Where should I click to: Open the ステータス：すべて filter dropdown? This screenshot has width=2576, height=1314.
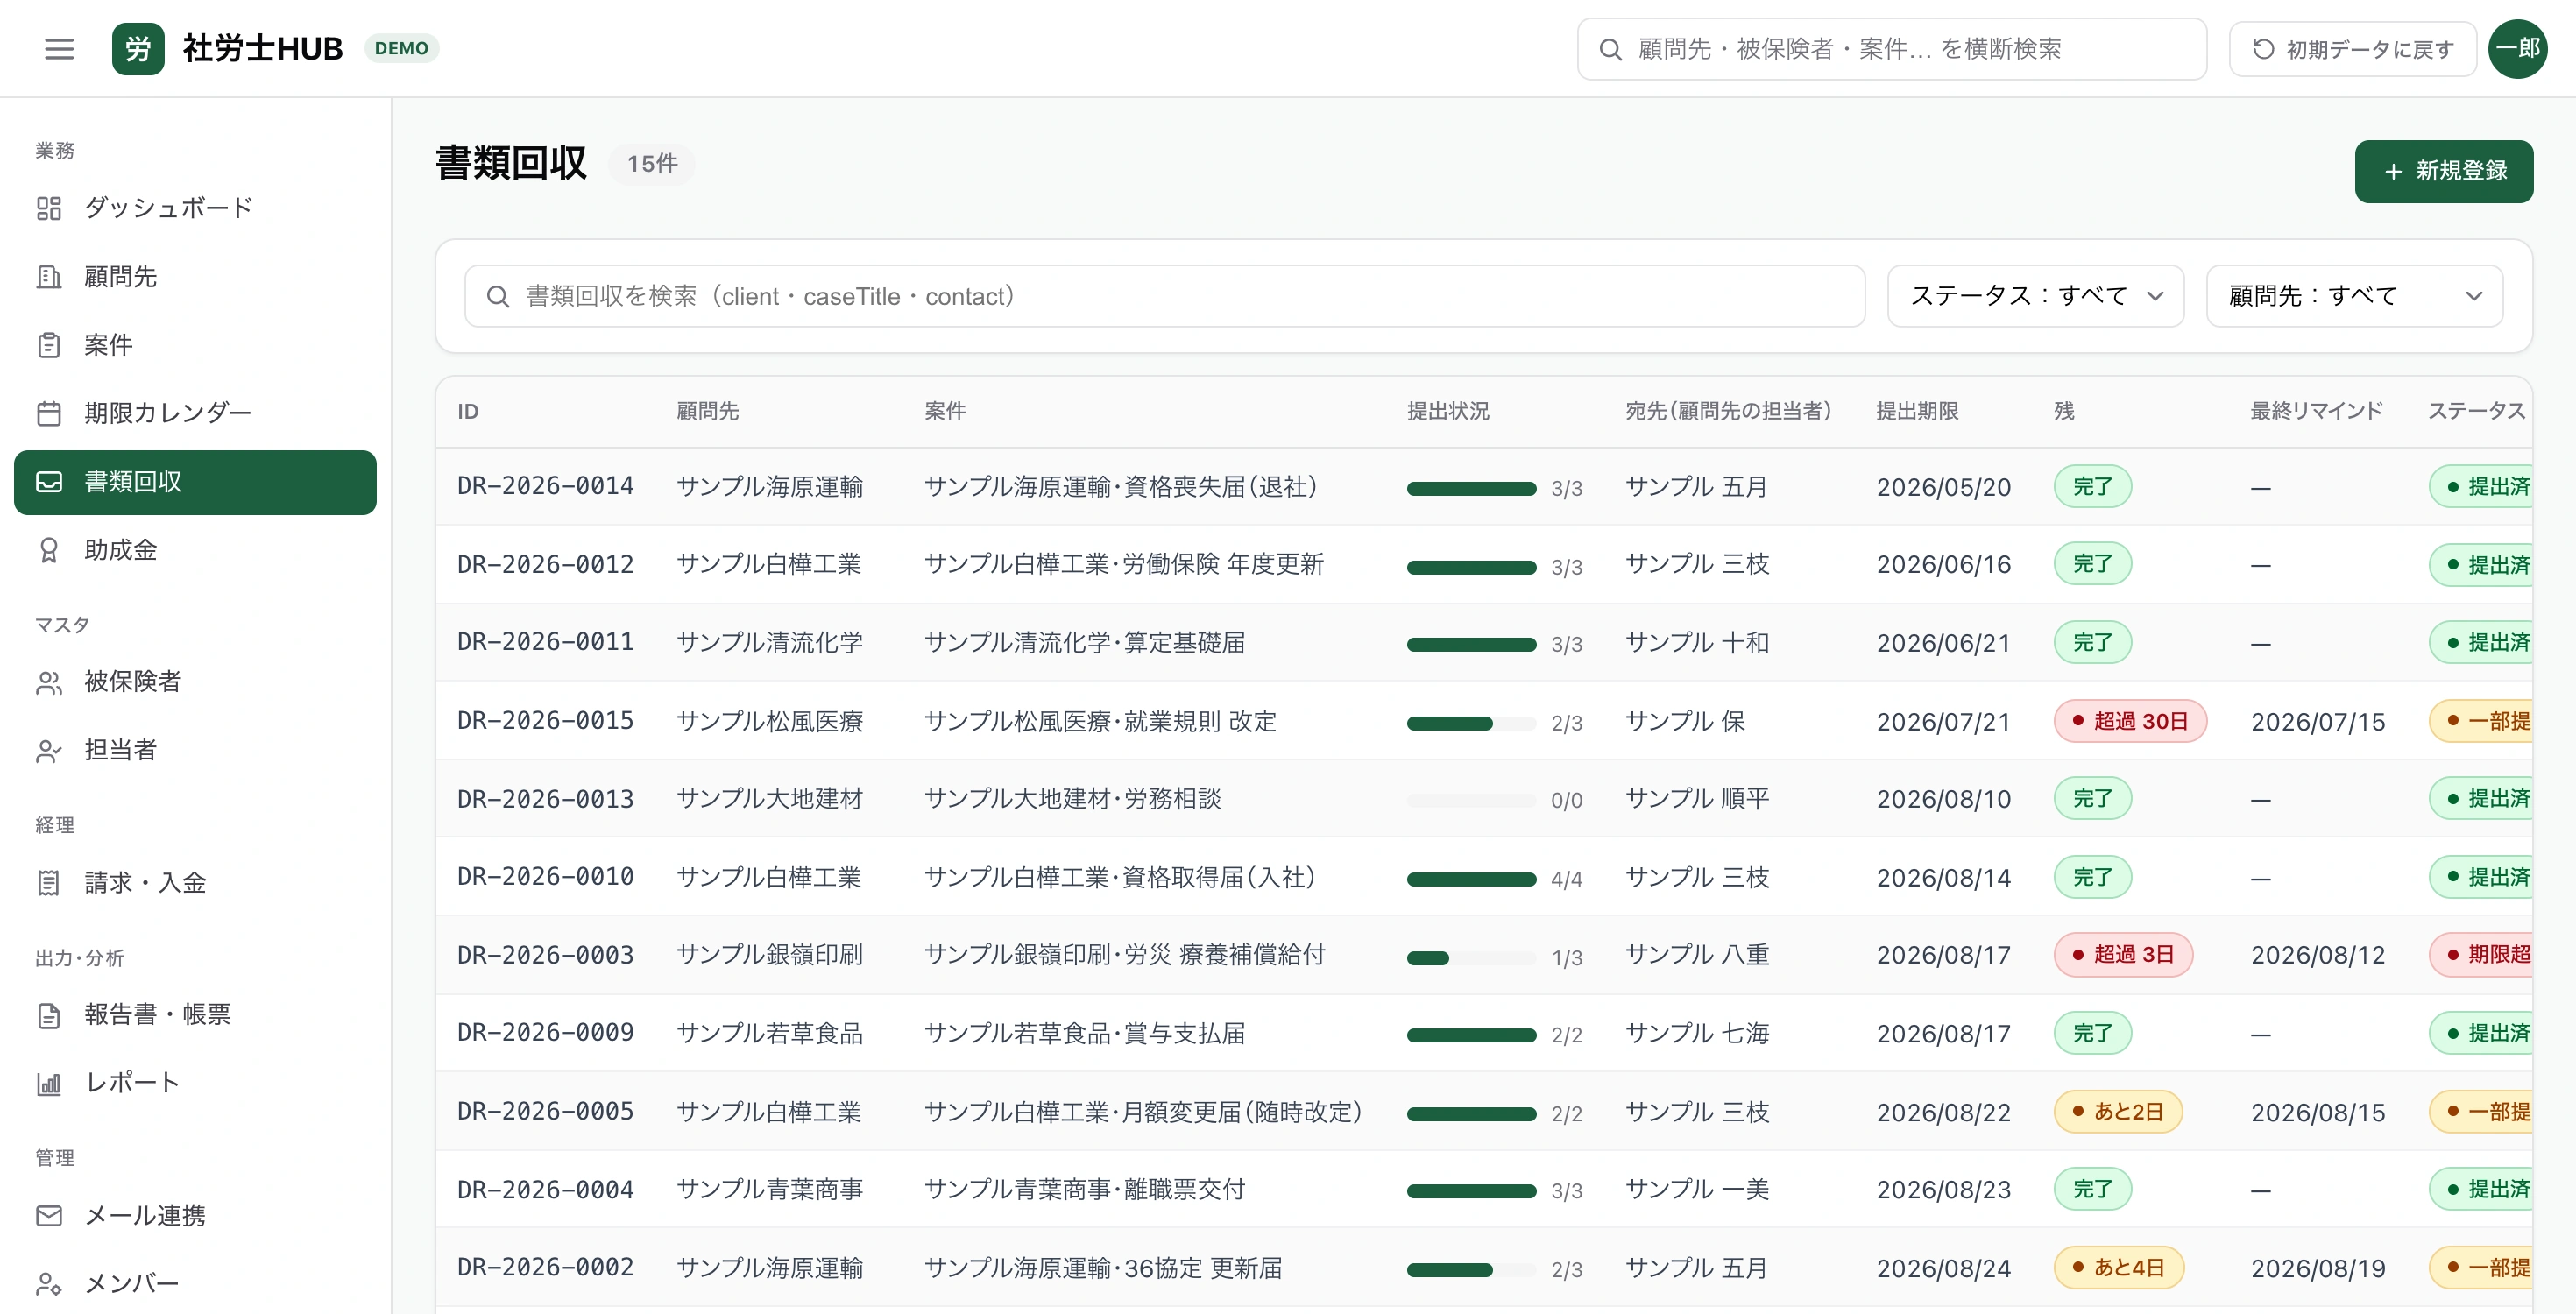(2035, 296)
